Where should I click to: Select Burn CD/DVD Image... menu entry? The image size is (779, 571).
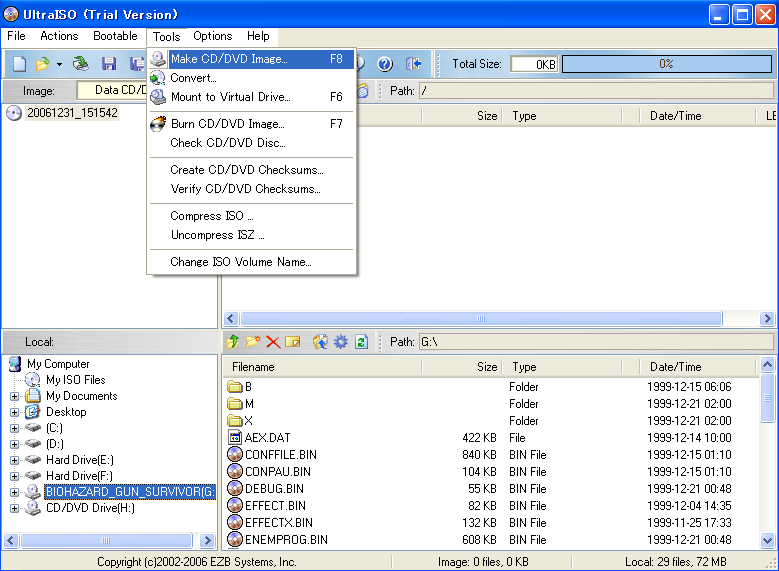click(252, 123)
